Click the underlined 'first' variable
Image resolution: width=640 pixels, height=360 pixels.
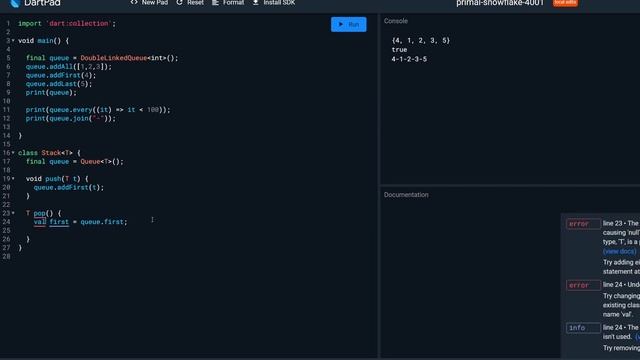tap(59, 222)
